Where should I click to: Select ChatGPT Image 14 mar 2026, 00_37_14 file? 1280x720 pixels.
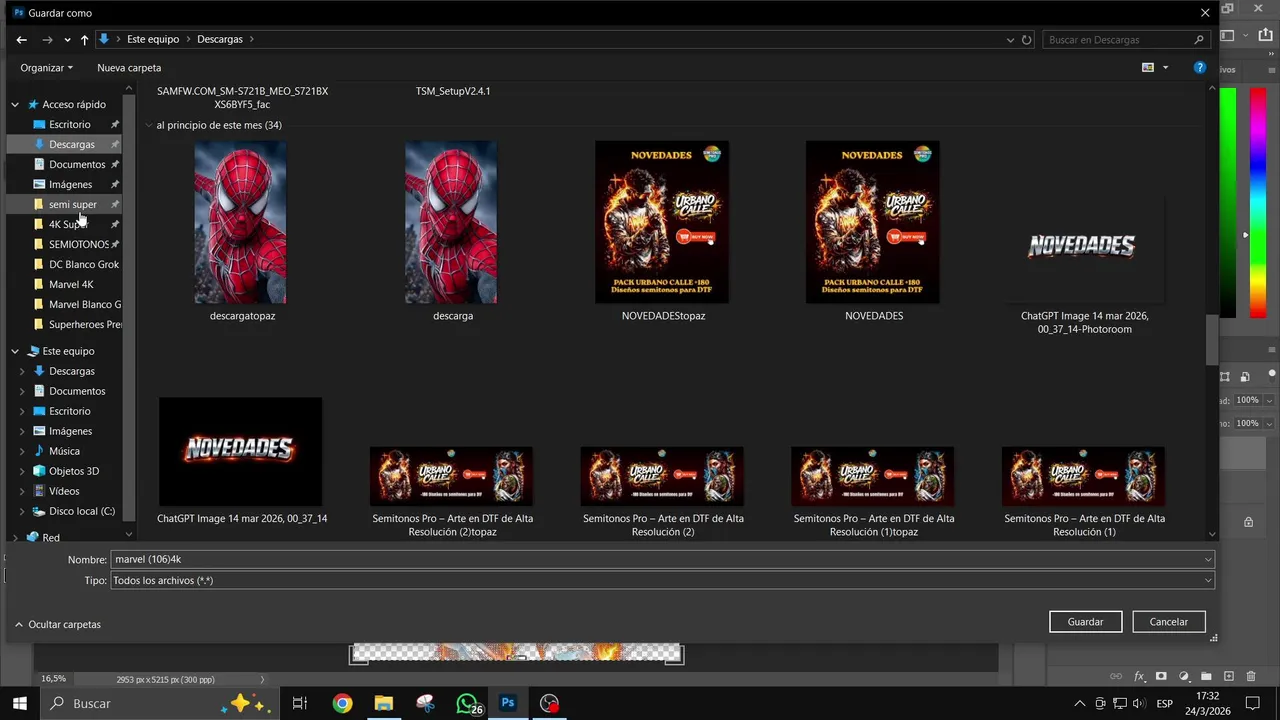pyautogui.click(x=241, y=452)
